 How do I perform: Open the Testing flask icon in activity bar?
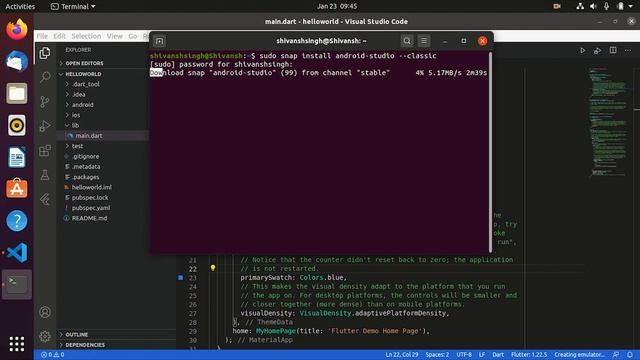pos(45,175)
